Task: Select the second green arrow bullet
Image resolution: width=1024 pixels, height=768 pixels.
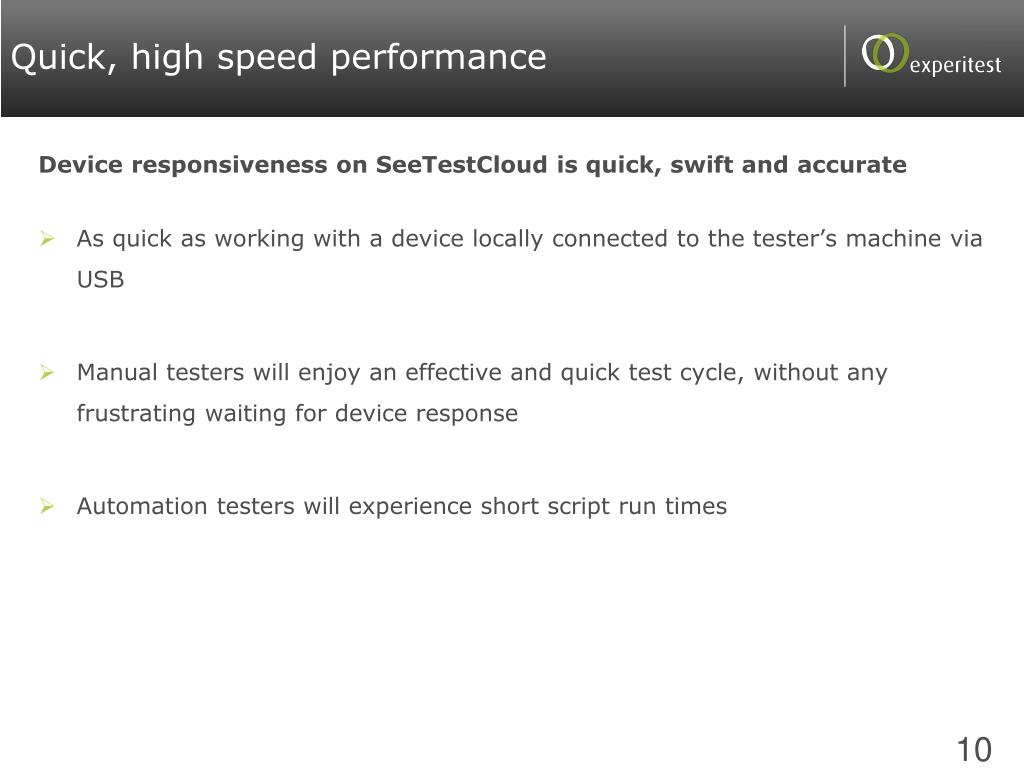Action: click(47, 372)
